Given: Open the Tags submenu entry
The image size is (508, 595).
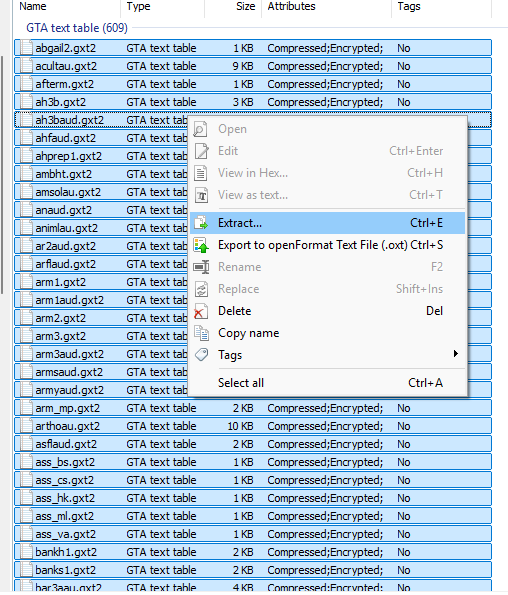Looking at the screenshot, I should point(327,355).
